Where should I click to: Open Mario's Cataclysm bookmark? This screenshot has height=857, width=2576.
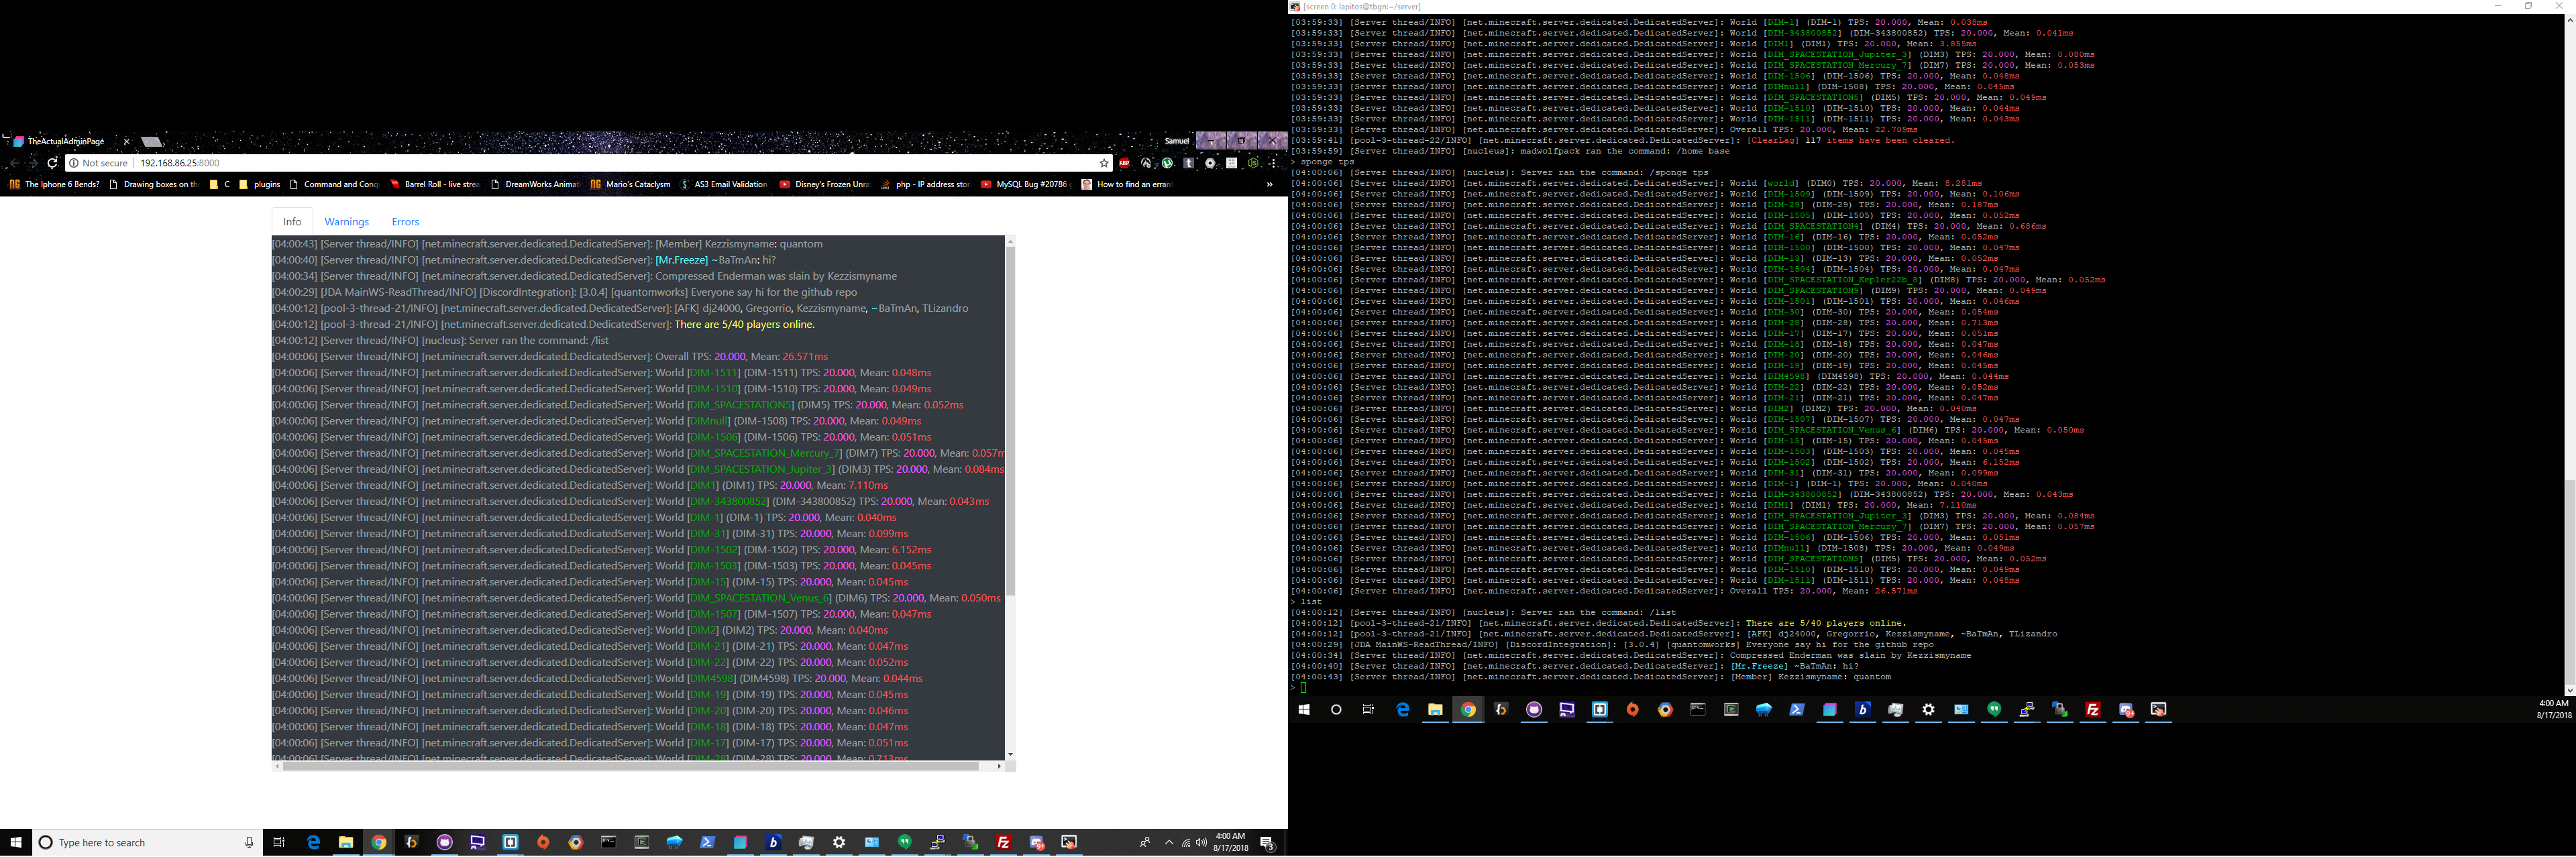tap(630, 184)
